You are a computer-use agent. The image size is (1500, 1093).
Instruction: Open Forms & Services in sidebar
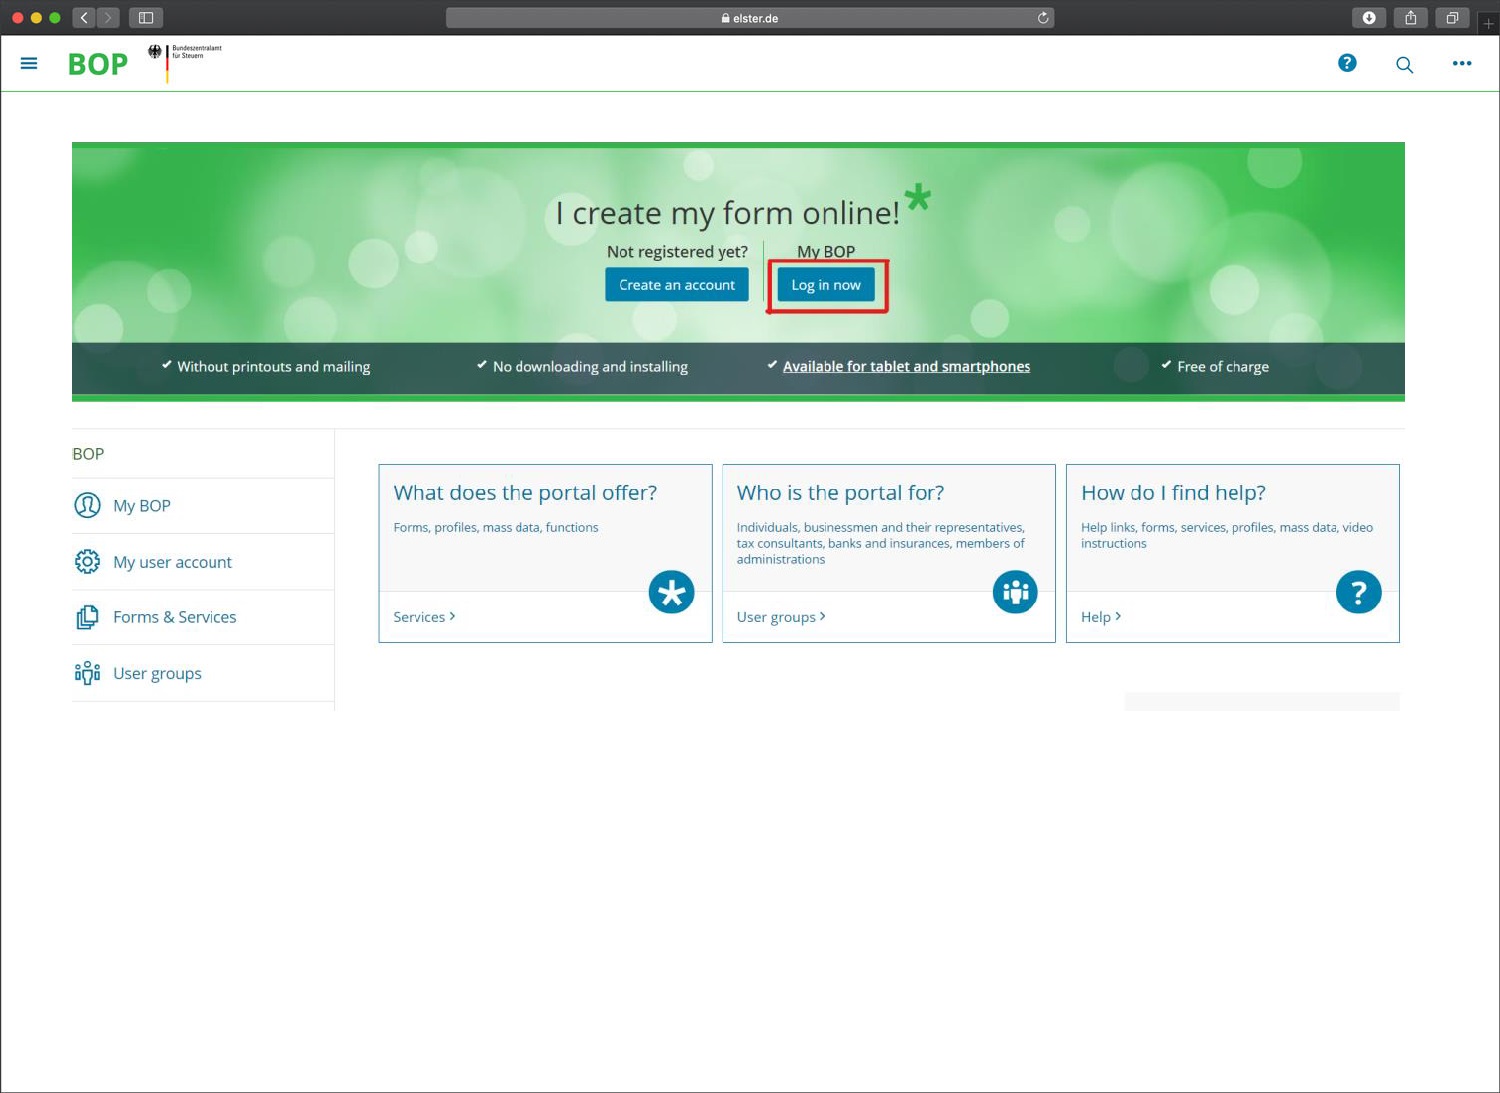[174, 617]
